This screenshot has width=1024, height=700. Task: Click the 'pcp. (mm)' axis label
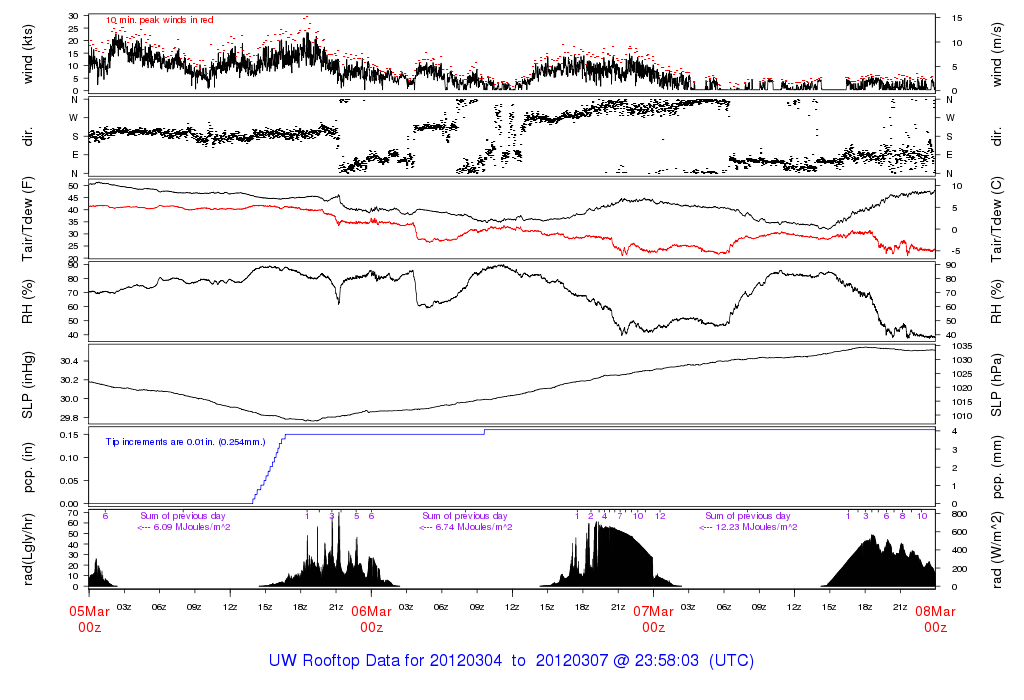[x=997, y=467]
